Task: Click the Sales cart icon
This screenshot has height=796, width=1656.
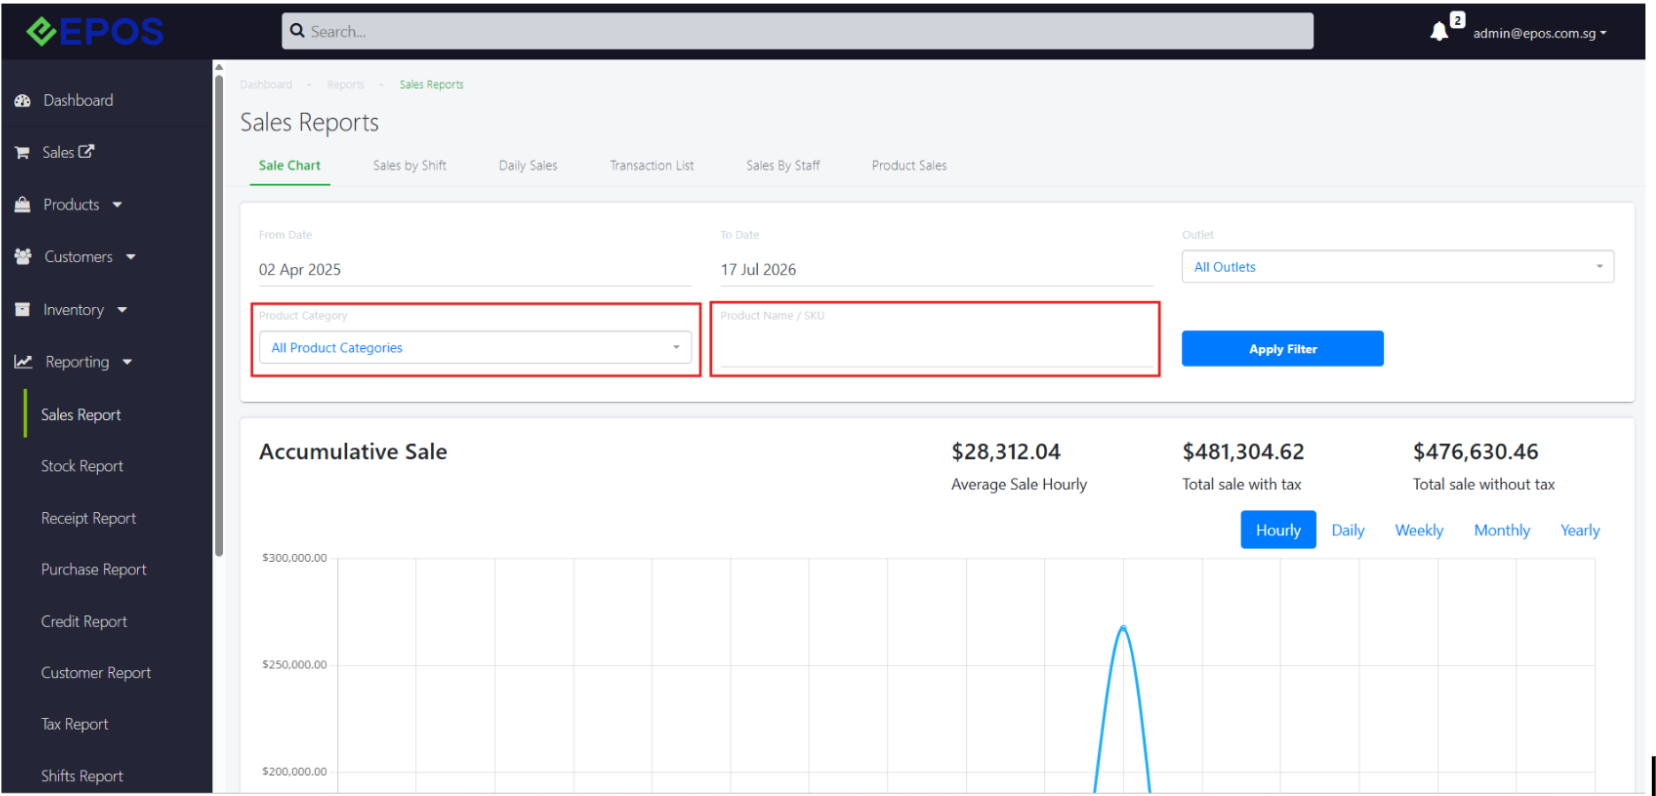Action: pos(22,153)
